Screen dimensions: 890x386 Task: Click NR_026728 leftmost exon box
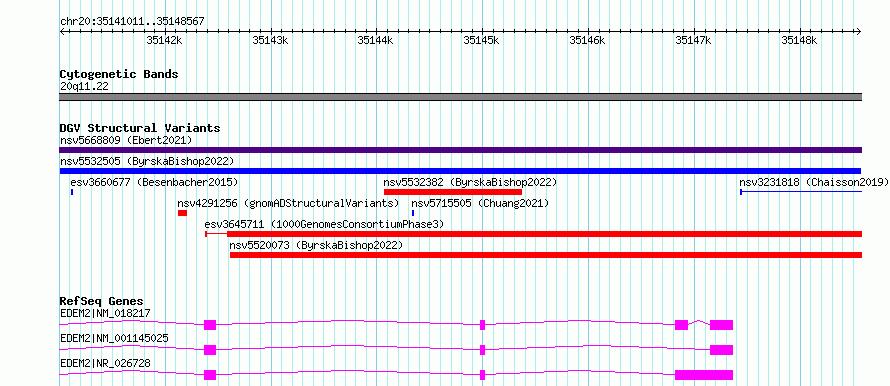coord(210,375)
